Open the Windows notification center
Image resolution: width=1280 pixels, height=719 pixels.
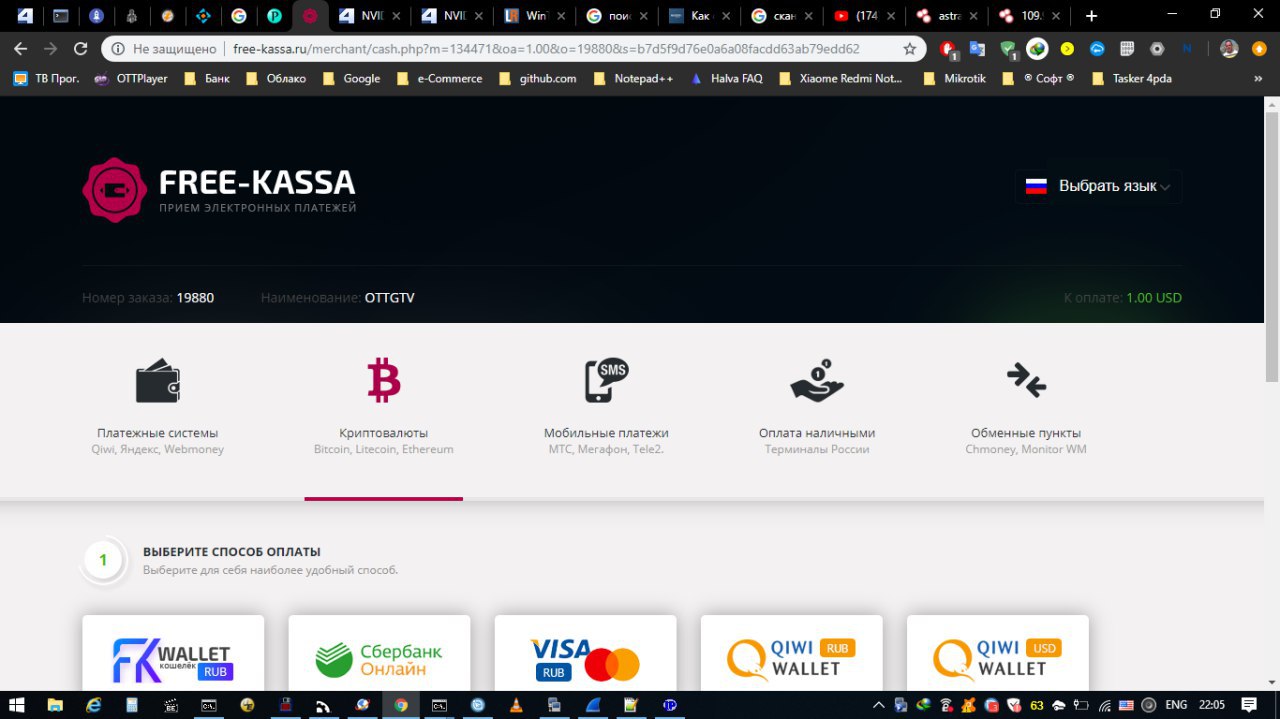(x=1248, y=705)
